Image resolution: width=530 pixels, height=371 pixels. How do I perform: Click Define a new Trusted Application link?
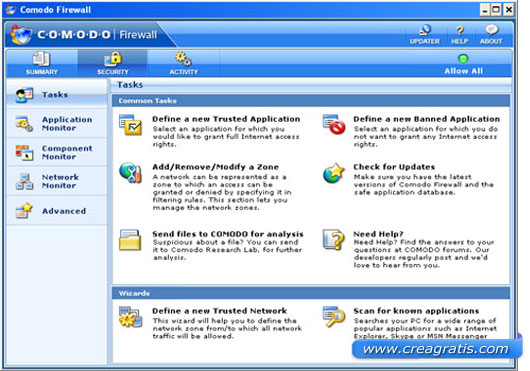(x=226, y=119)
